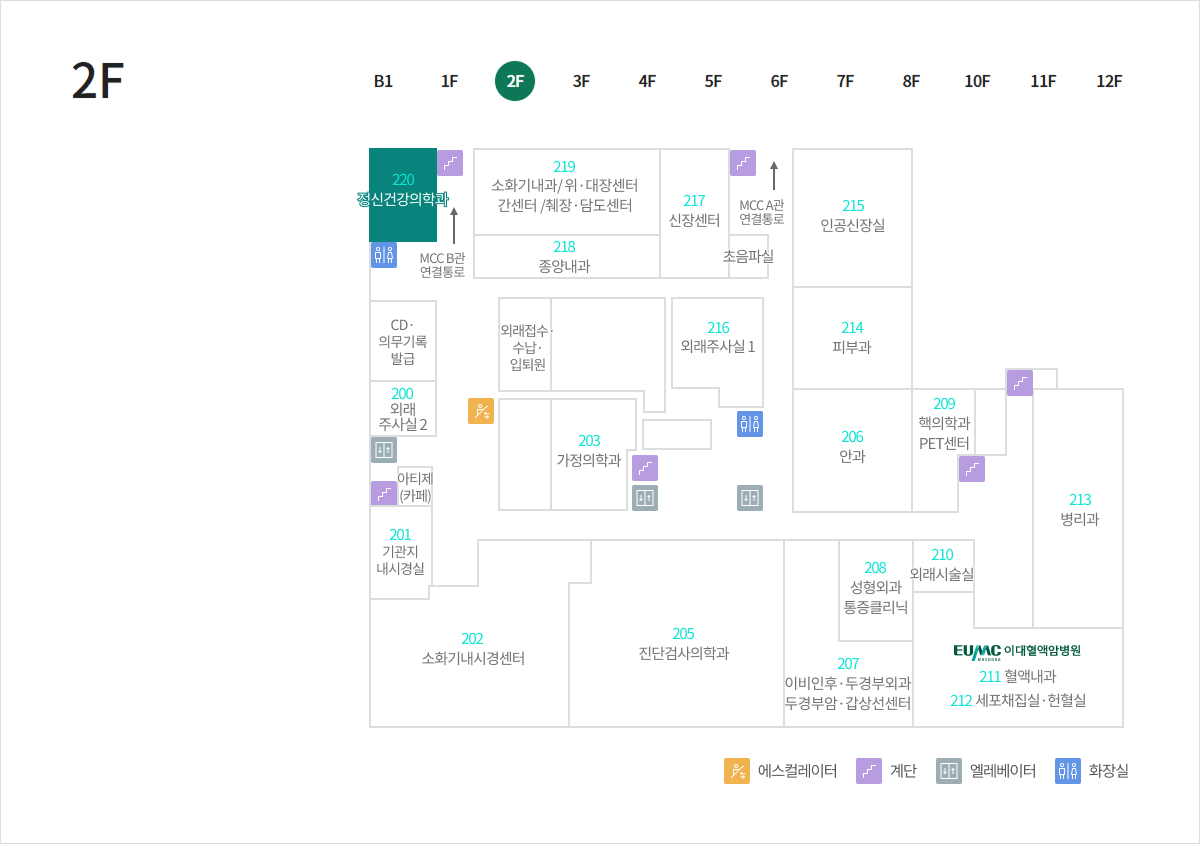Click the stairs icon beside room 220
Image resolution: width=1200 pixels, height=844 pixels.
click(x=450, y=163)
